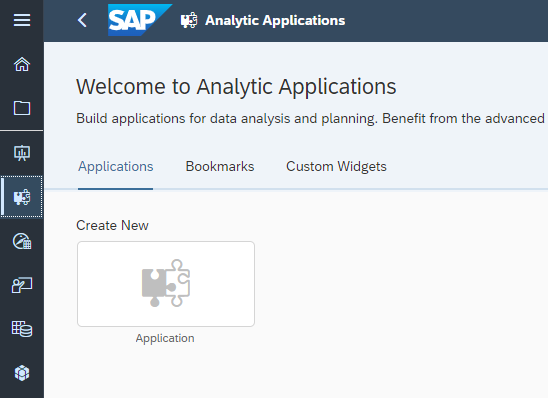Click the puzzle icon beside Analytic Applications title
This screenshot has height=398, width=548.
[189, 21]
